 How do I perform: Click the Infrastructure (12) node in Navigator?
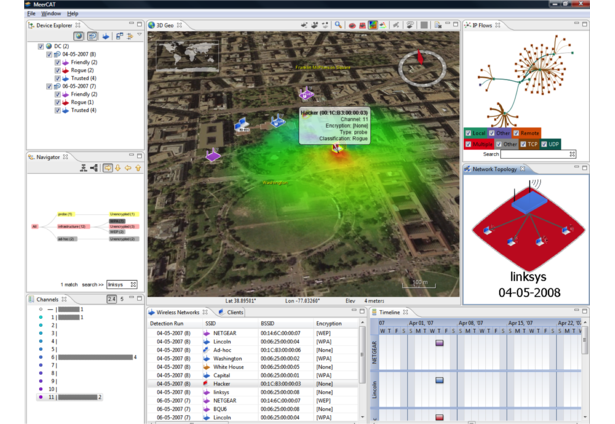[74, 226]
